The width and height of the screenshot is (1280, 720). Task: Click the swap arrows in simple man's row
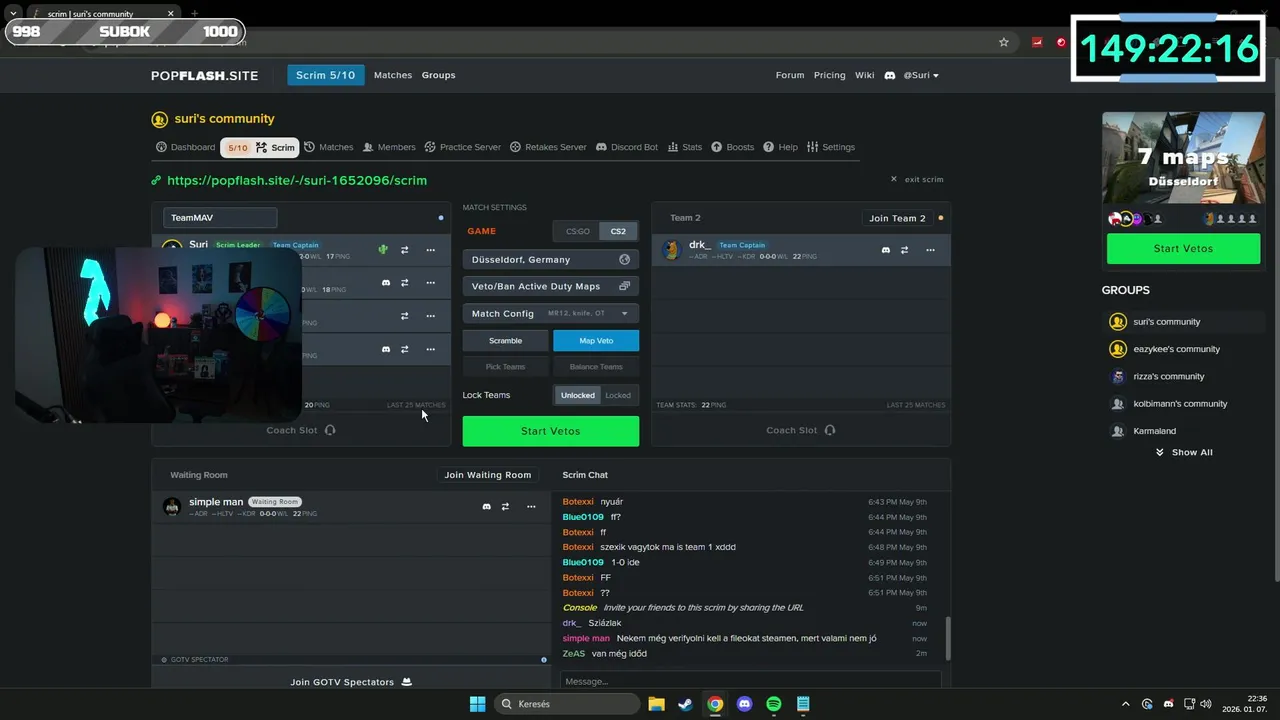(505, 507)
